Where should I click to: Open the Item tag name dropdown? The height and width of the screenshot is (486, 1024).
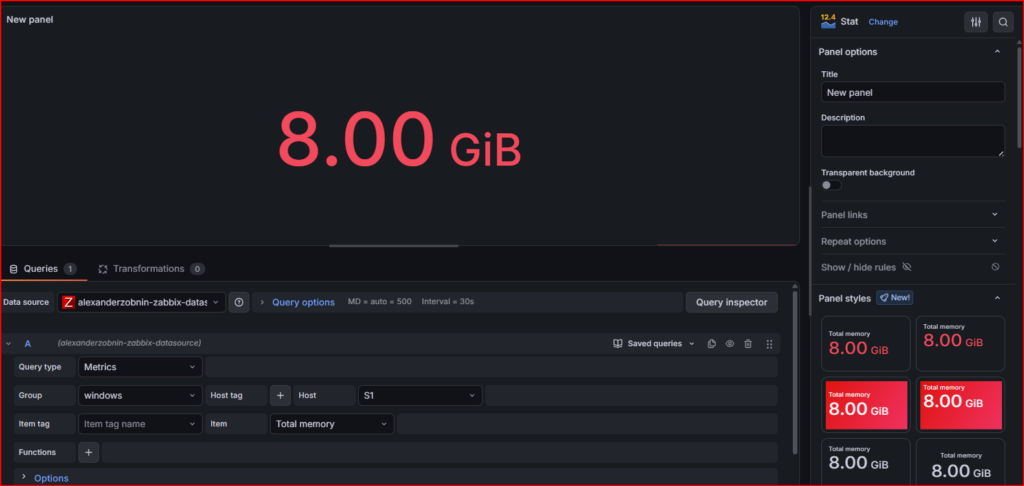point(140,424)
